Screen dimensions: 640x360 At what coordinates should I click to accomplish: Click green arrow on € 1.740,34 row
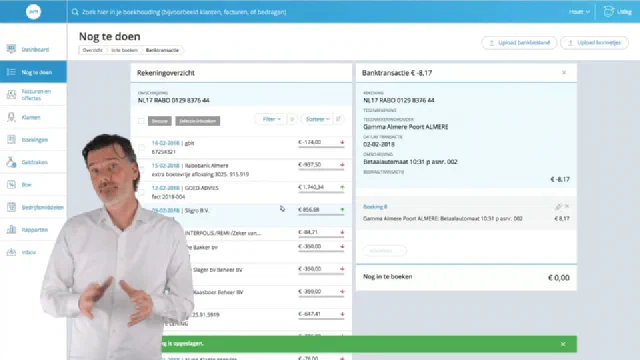pos(342,187)
